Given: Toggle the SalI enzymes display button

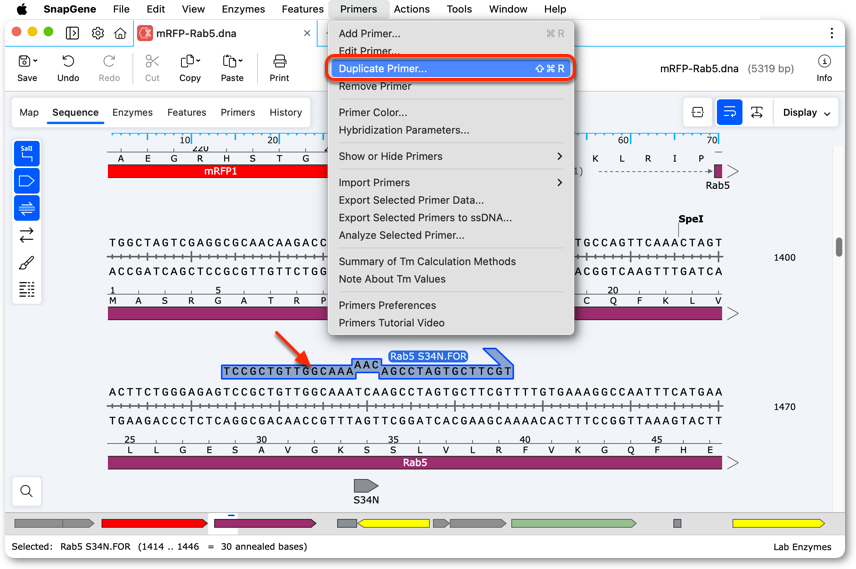Looking at the screenshot, I should tap(27, 153).
